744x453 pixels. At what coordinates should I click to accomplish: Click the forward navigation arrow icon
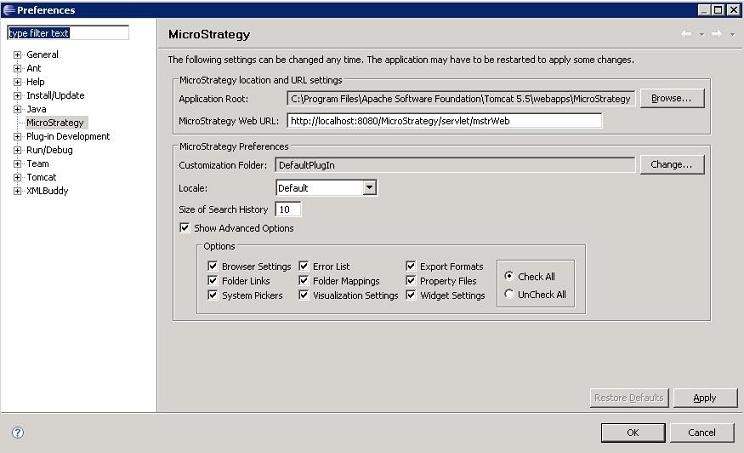[x=716, y=35]
